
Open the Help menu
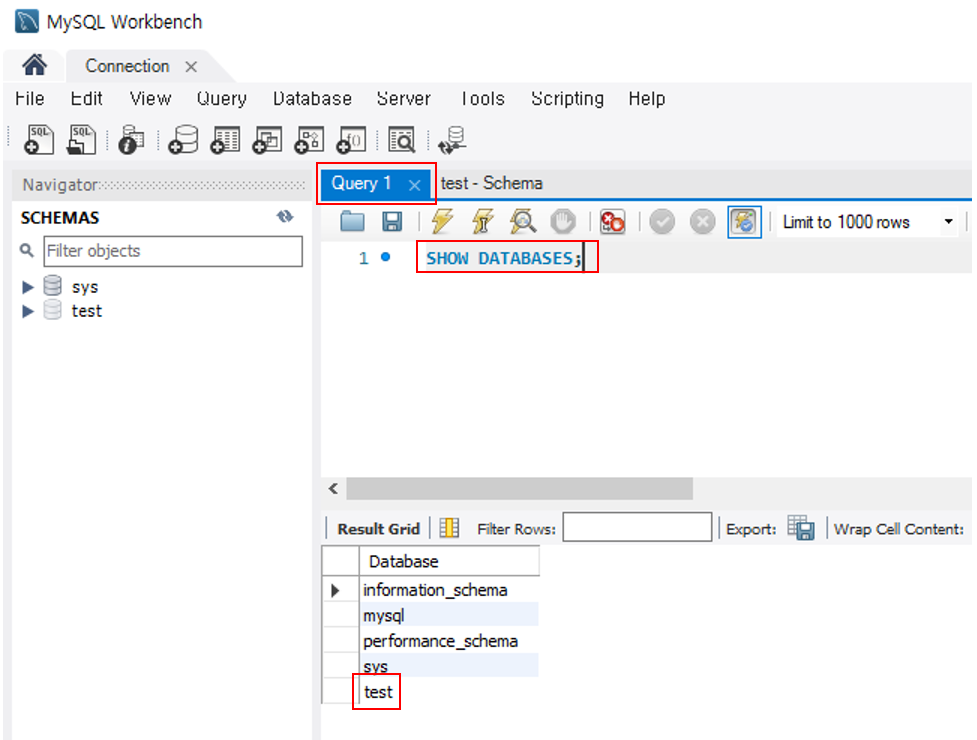647,98
